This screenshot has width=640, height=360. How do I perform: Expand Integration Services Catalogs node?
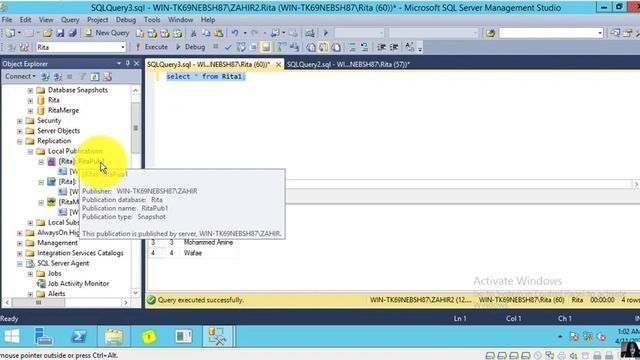click(20, 253)
